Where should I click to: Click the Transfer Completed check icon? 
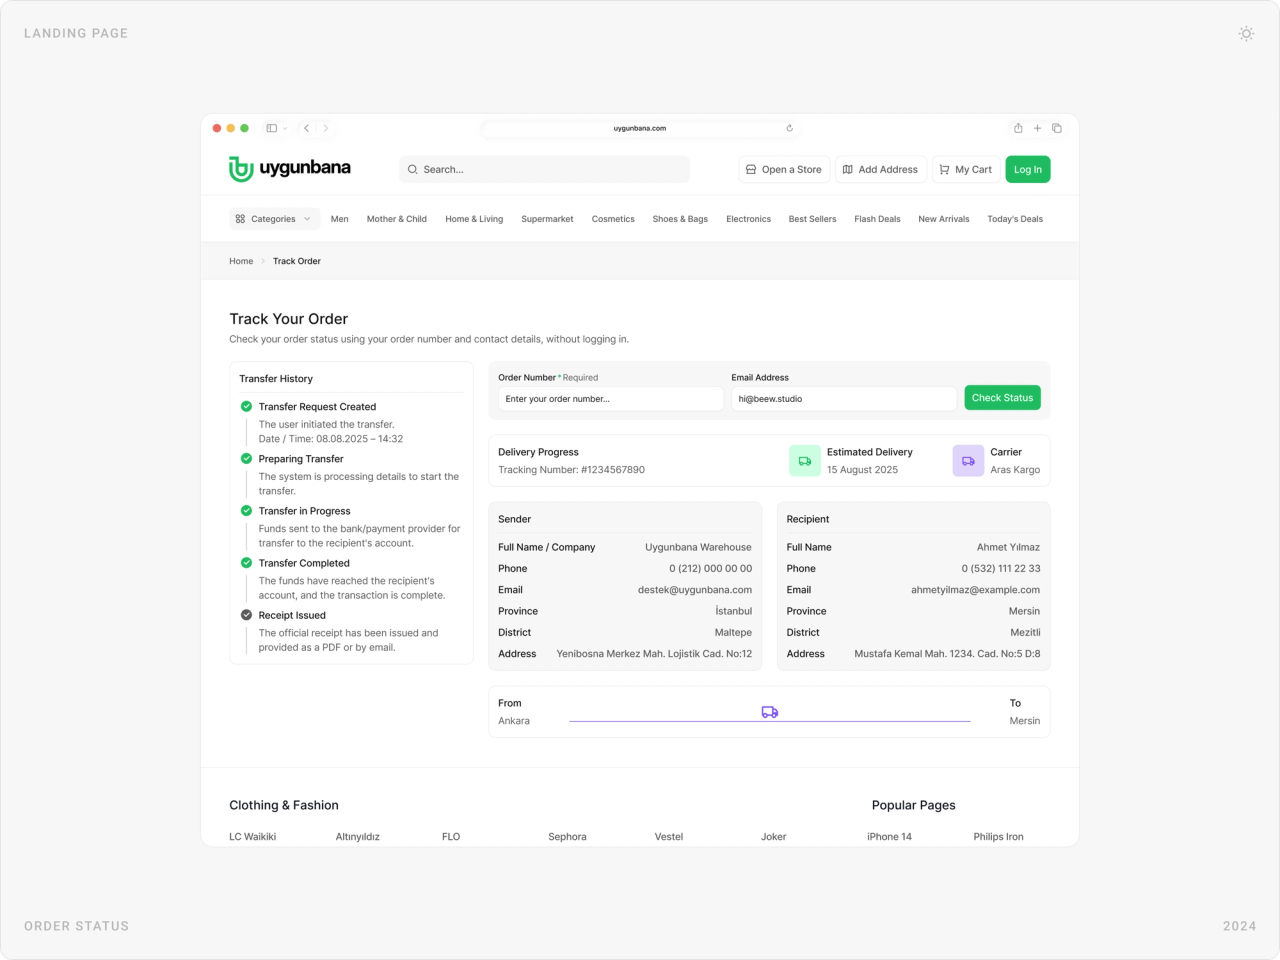246,562
